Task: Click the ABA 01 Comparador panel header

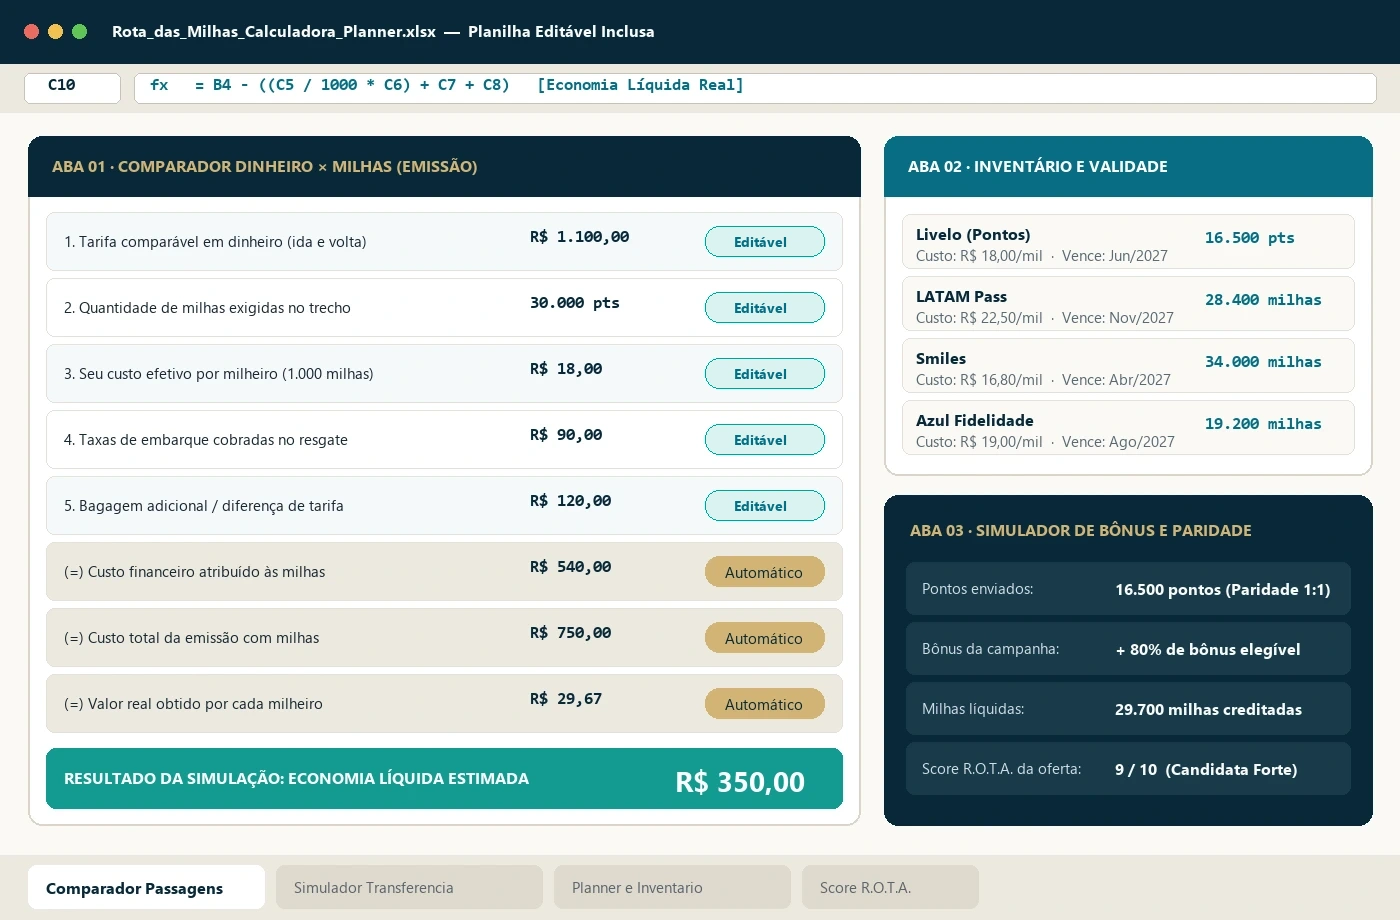Action: [x=444, y=167]
